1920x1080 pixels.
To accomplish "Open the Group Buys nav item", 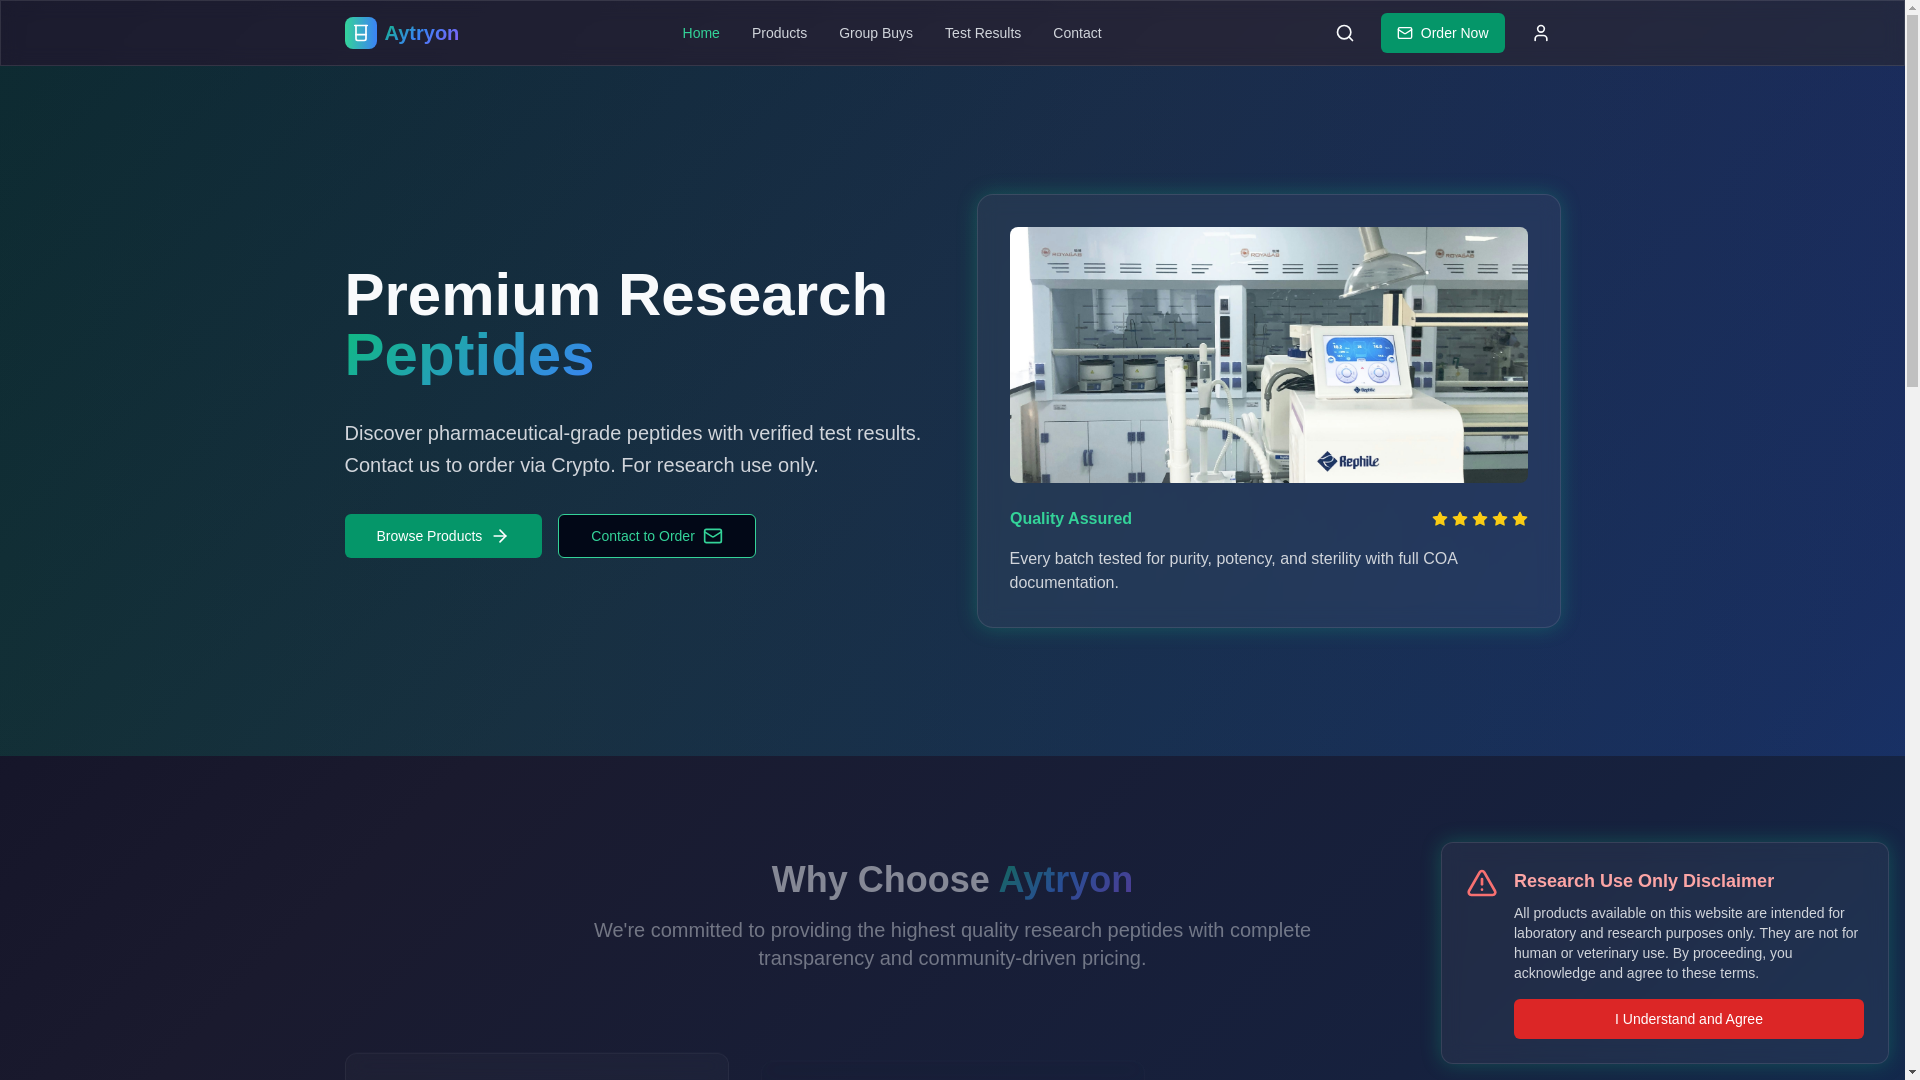I will click(x=875, y=33).
